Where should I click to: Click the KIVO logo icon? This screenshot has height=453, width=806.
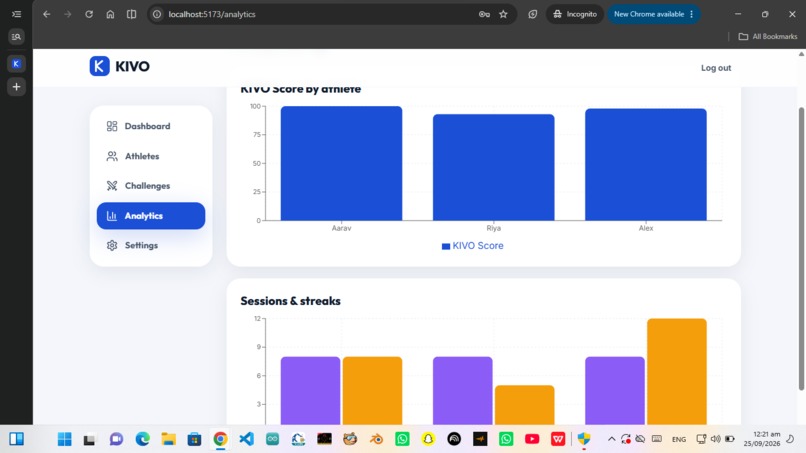pos(99,66)
